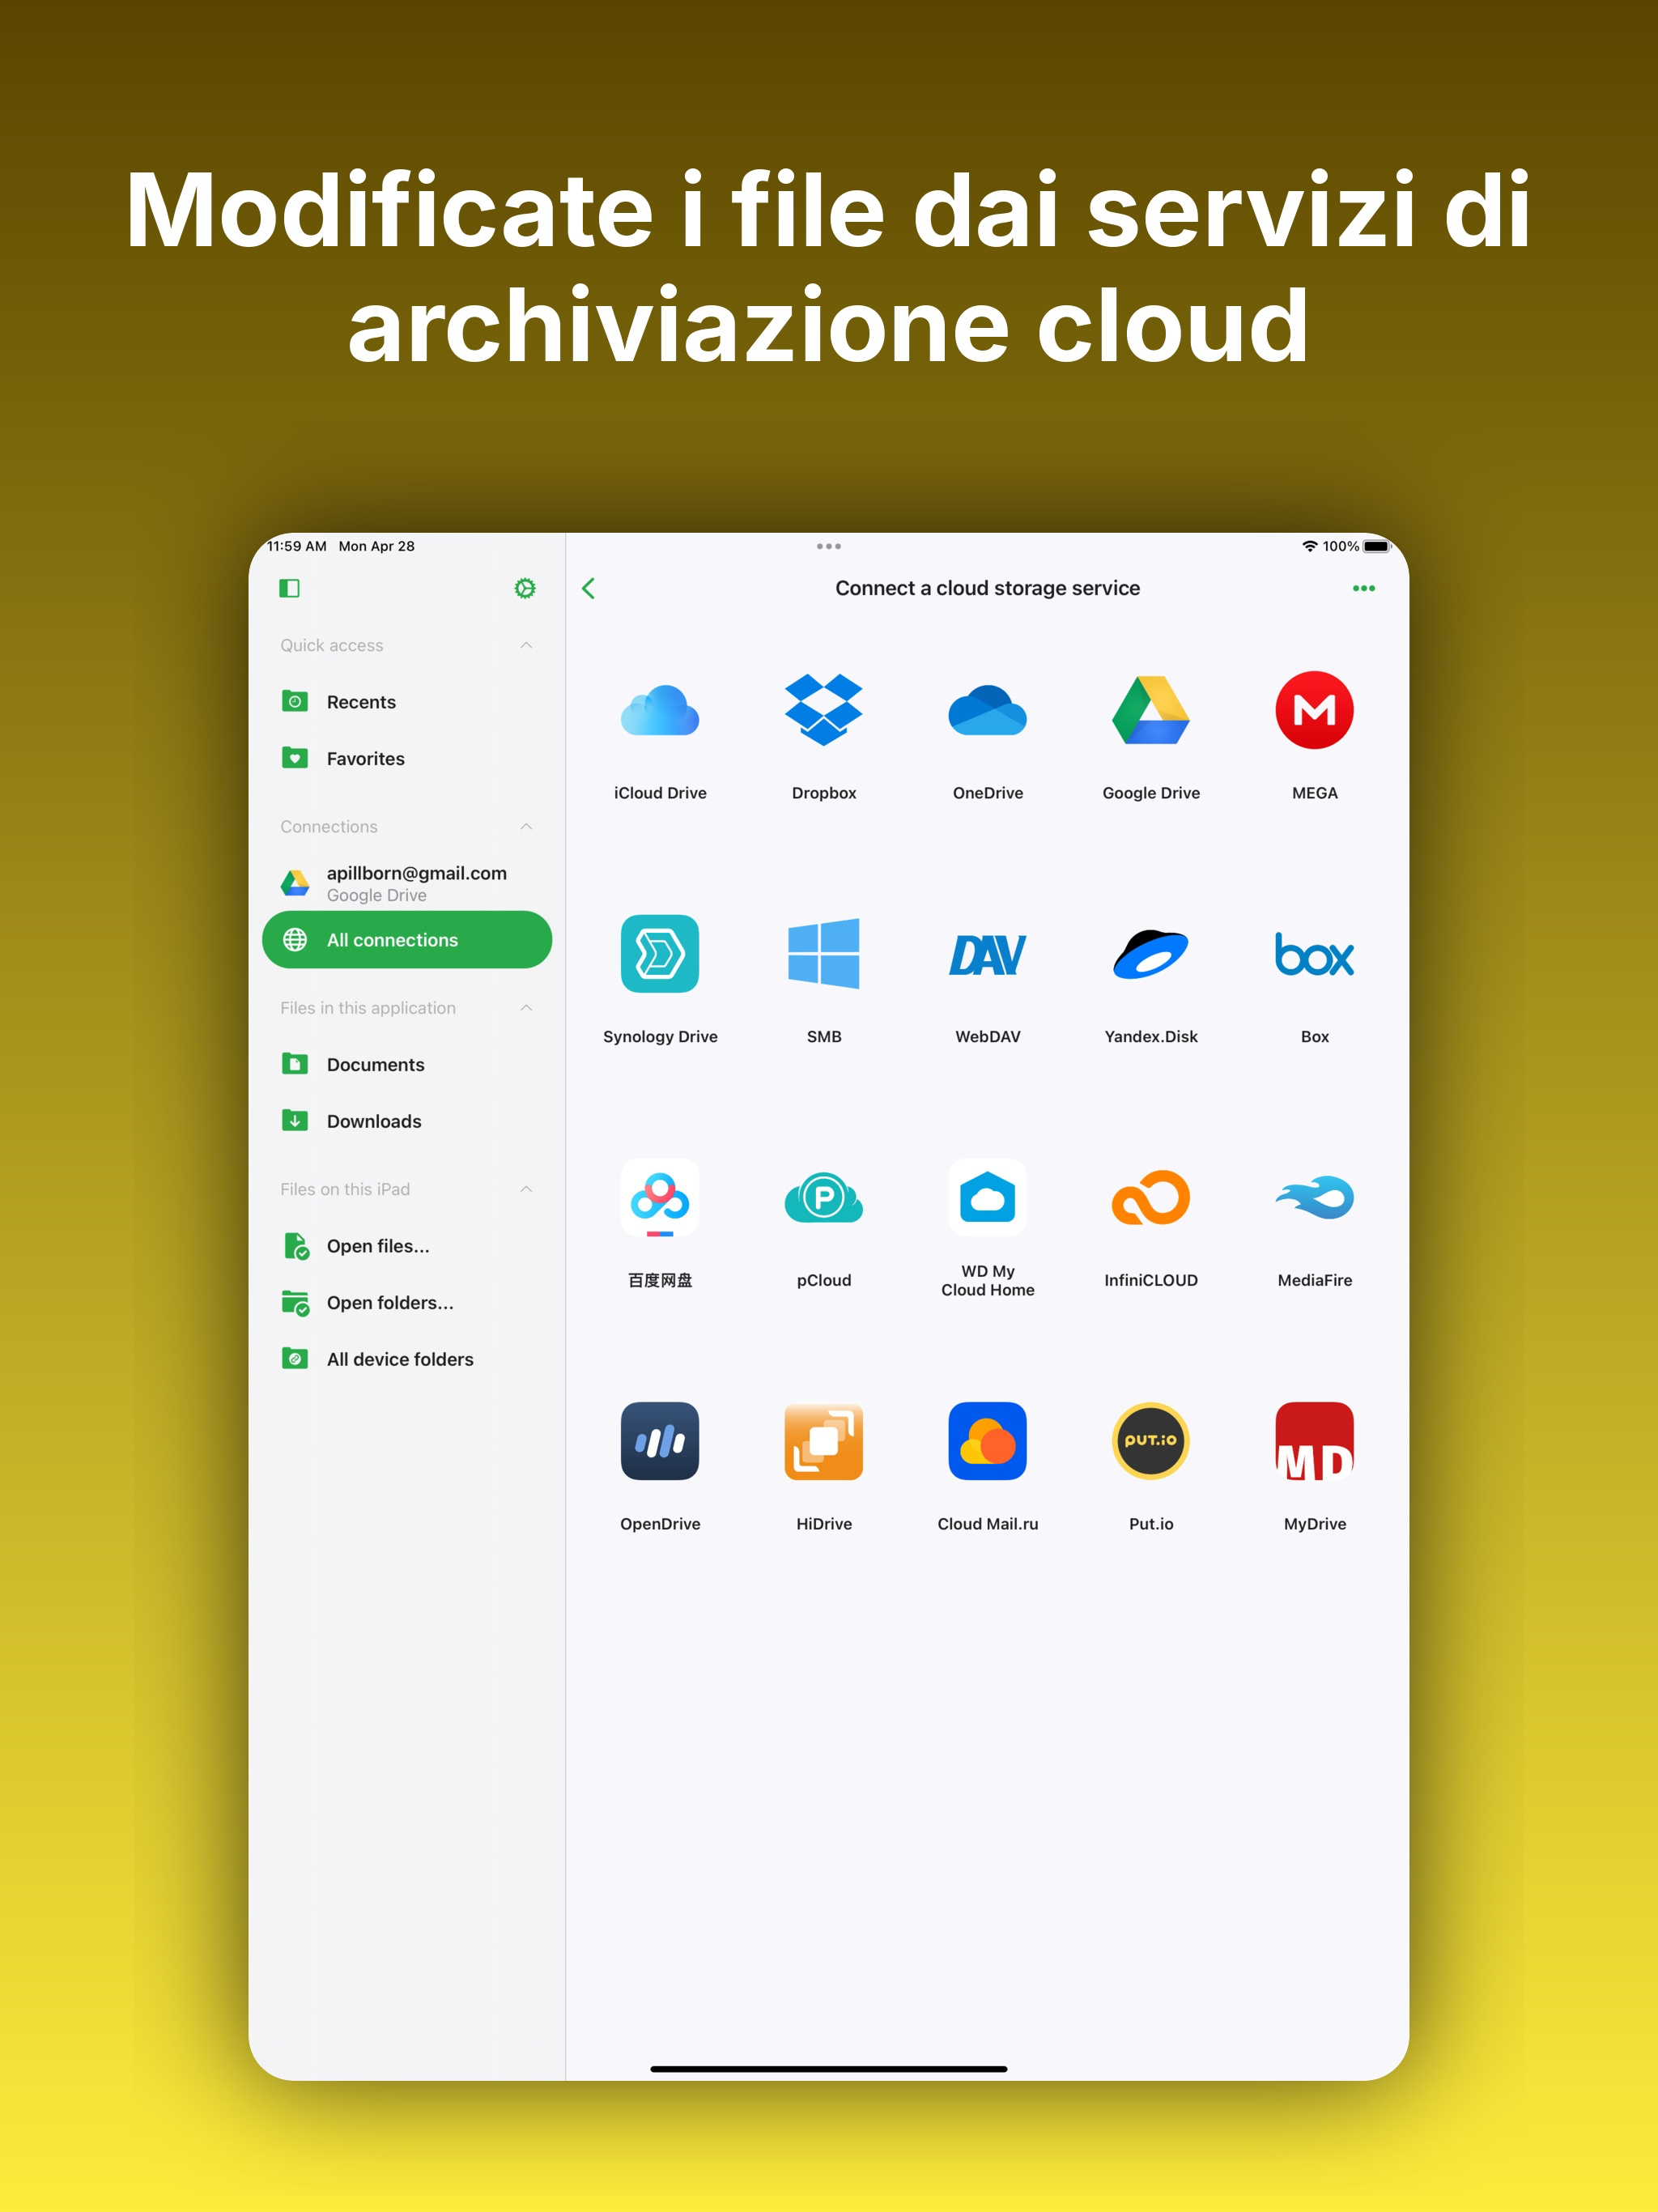Collapse Files in this application section
This screenshot has height=2212, width=1658.
[x=526, y=1007]
